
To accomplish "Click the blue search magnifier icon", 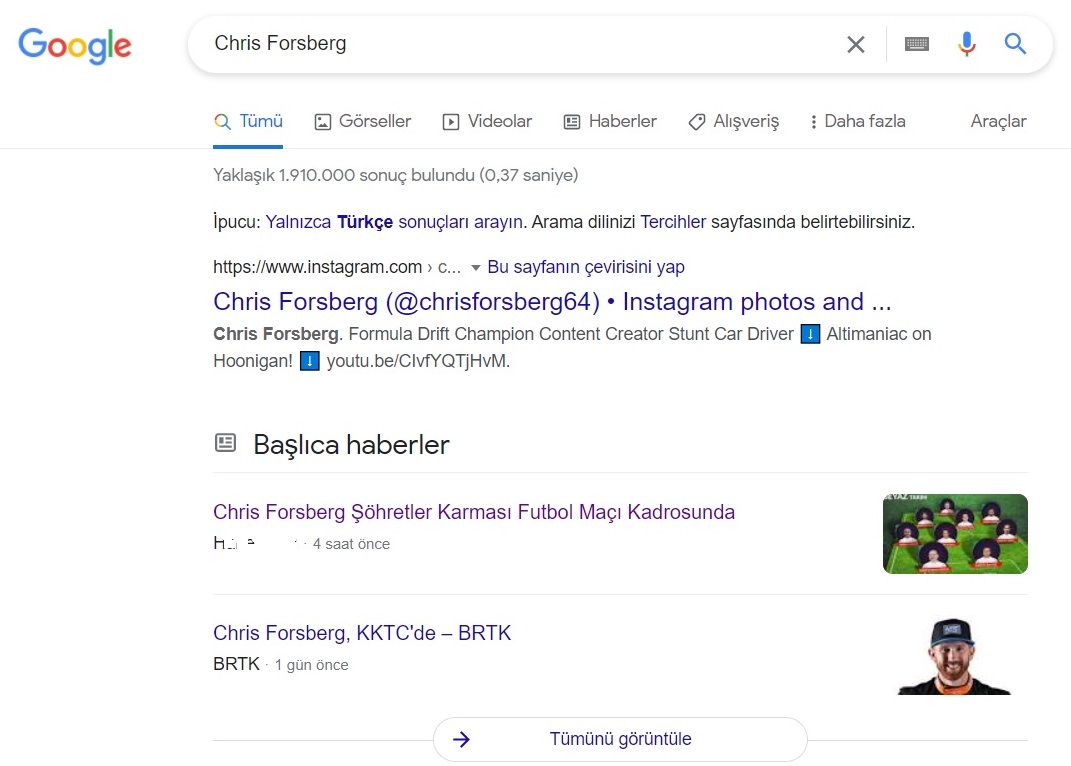I will click(1015, 44).
